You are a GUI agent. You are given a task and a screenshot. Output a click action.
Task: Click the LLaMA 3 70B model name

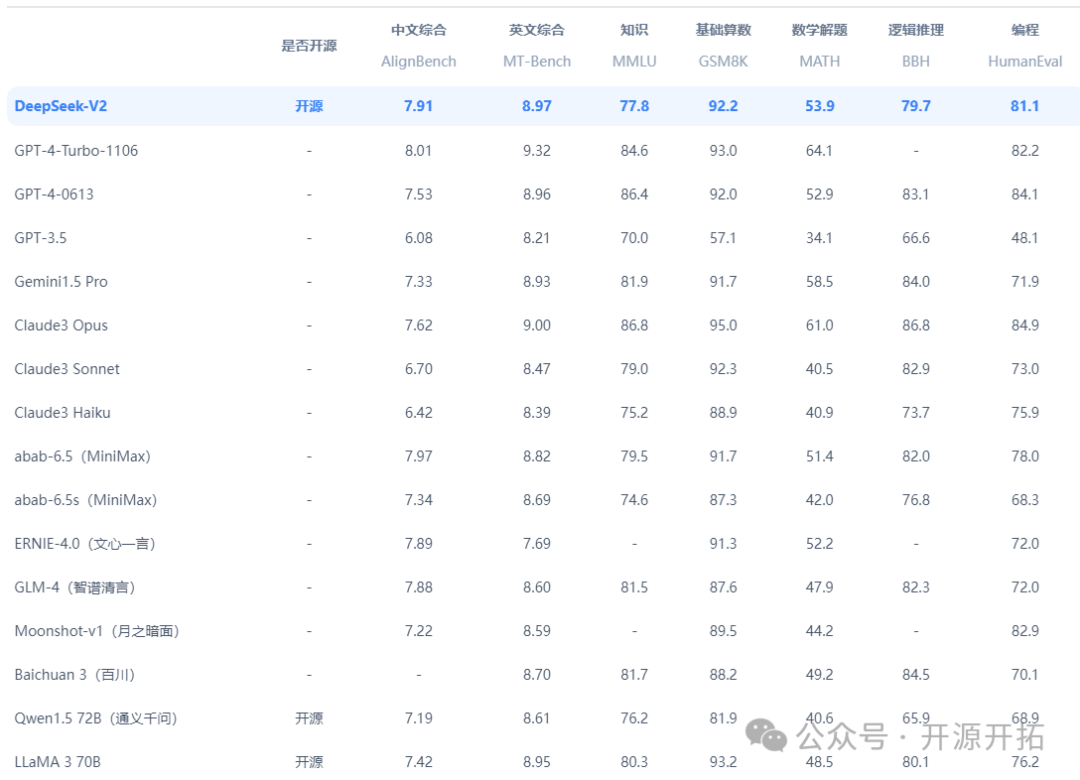(57, 762)
